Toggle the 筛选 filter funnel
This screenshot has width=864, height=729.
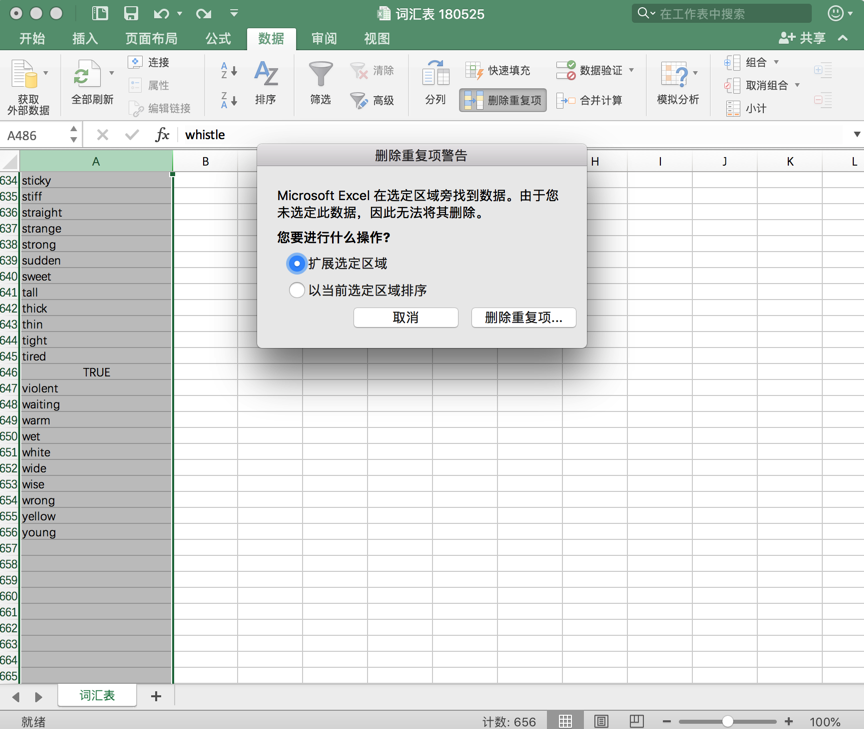pos(320,74)
